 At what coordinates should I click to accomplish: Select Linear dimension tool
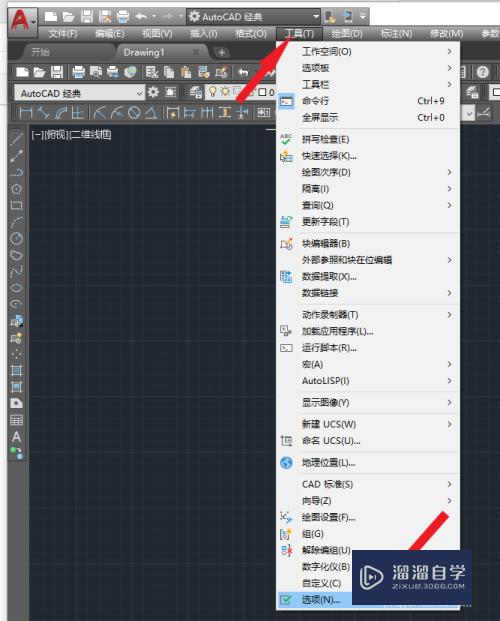point(26,113)
